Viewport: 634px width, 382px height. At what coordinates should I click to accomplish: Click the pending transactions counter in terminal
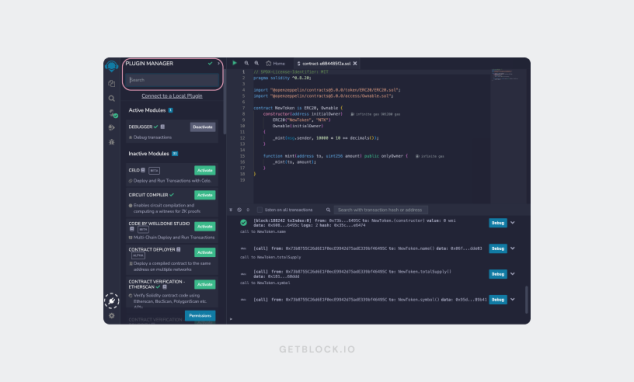(248, 210)
